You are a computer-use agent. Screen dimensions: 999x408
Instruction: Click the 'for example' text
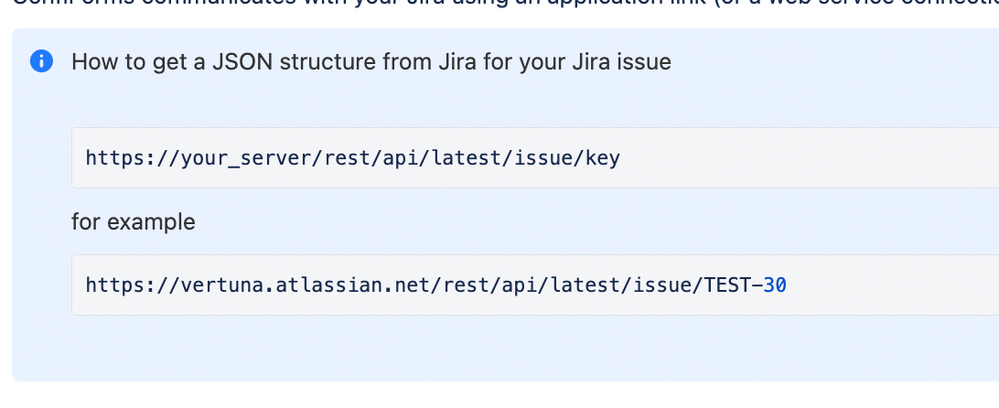tap(133, 222)
